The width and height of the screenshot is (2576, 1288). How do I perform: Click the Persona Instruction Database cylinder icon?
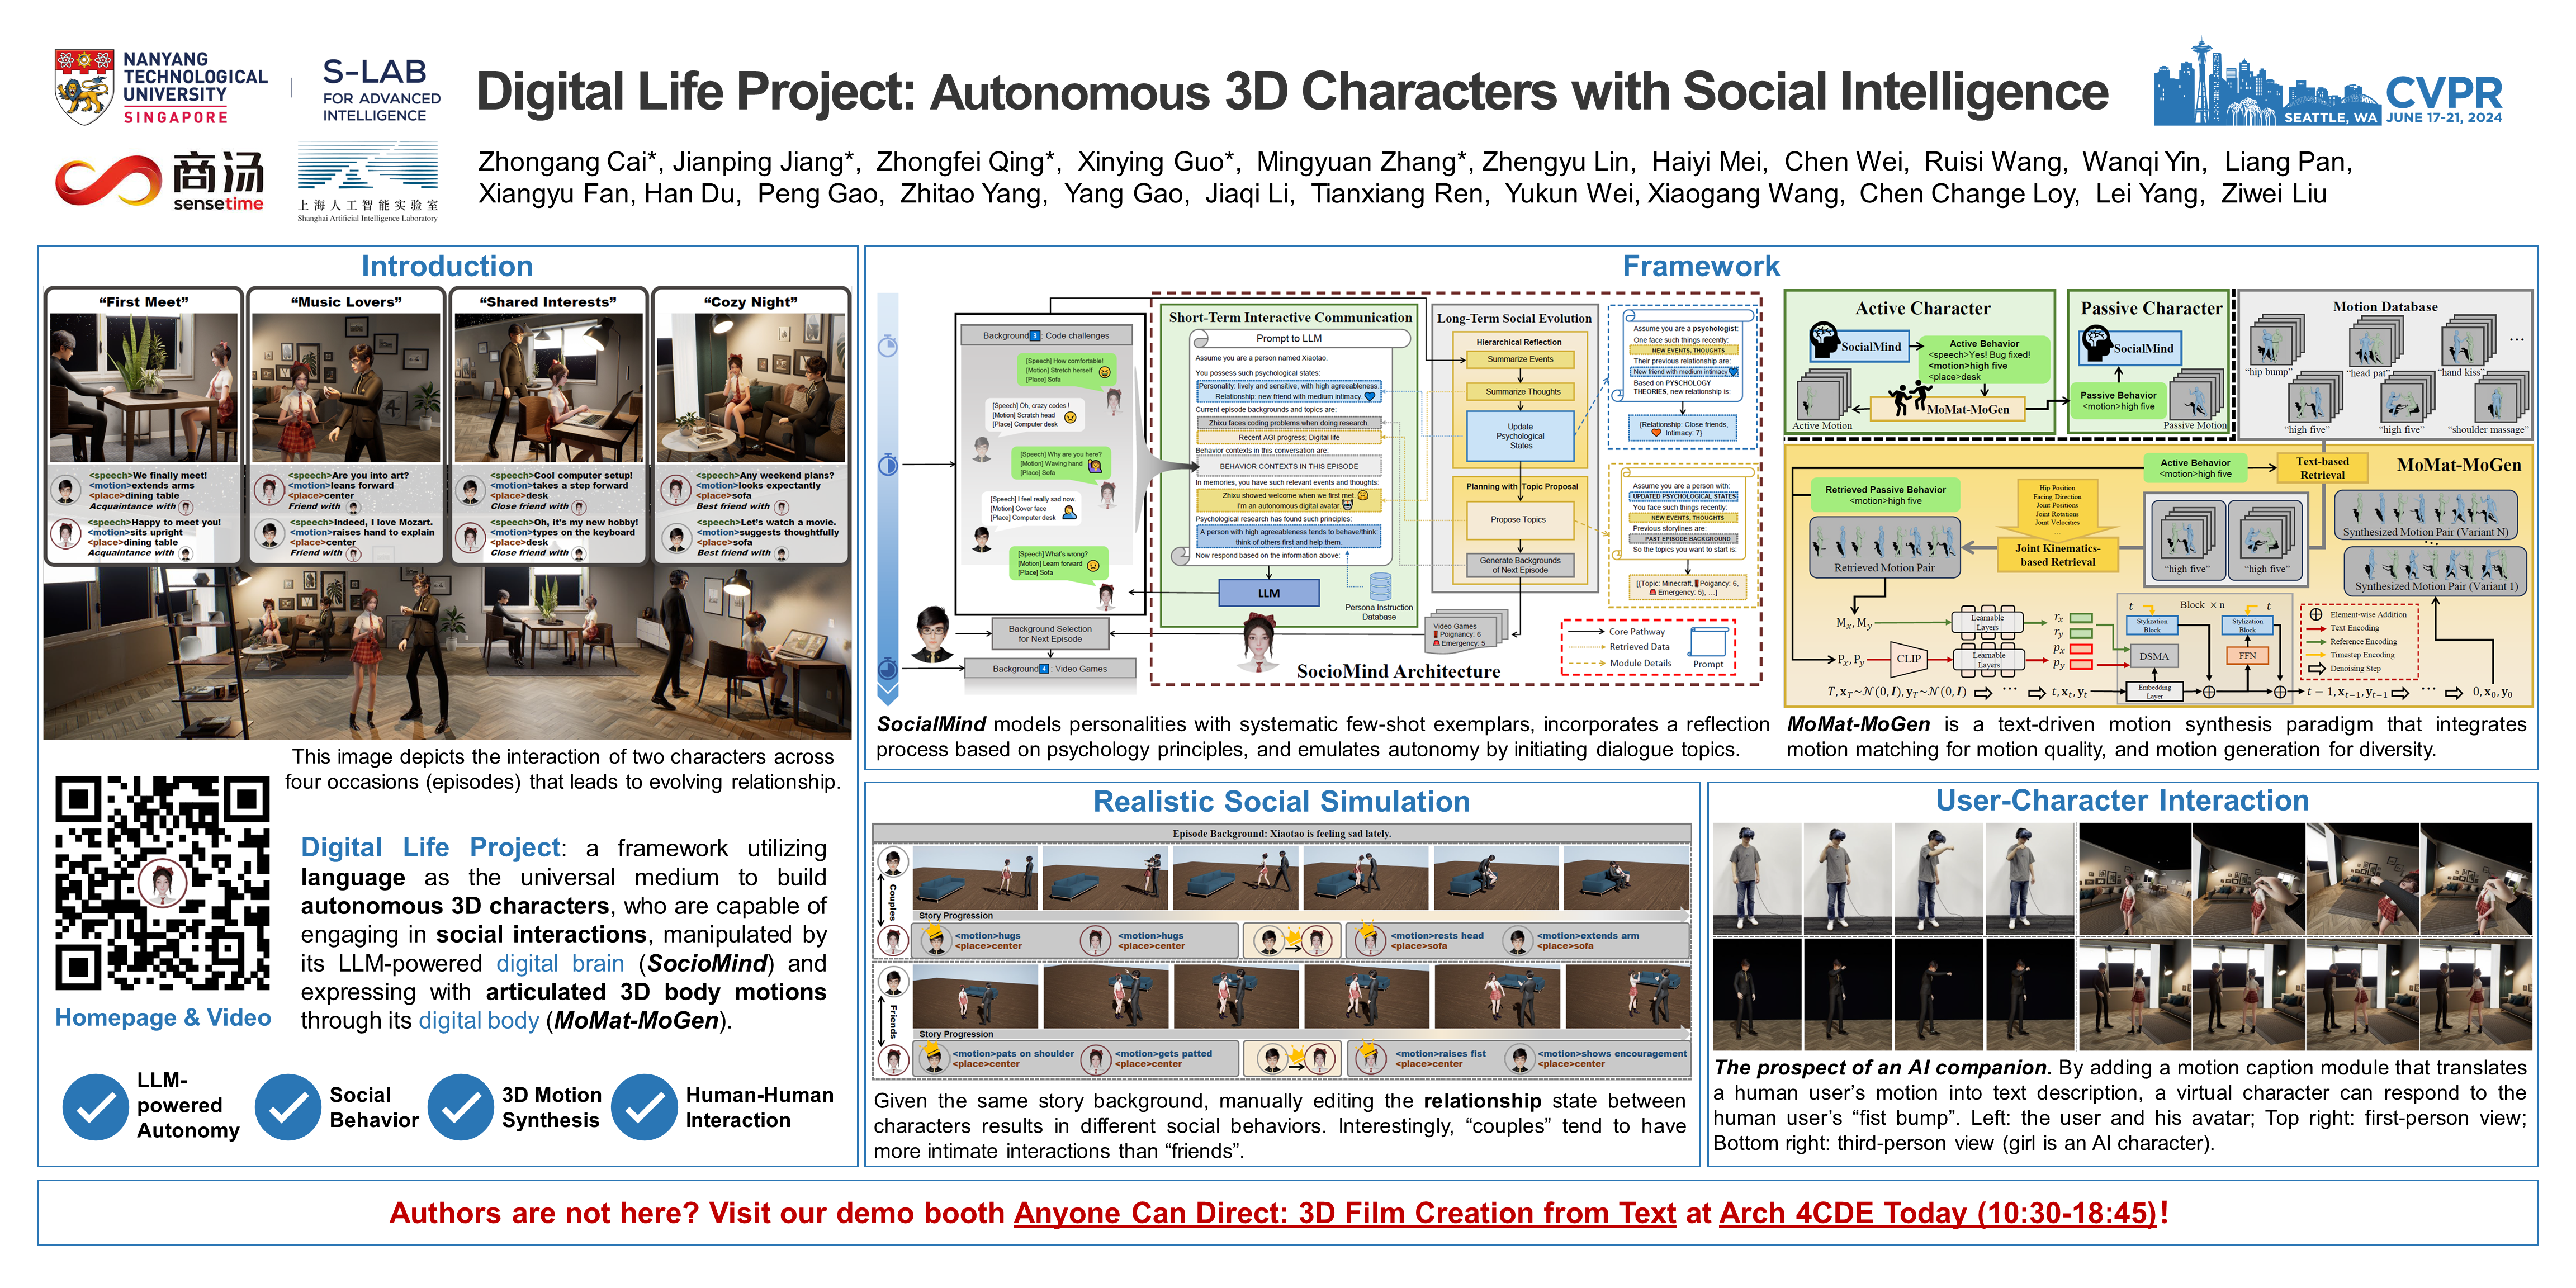tap(1380, 586)
